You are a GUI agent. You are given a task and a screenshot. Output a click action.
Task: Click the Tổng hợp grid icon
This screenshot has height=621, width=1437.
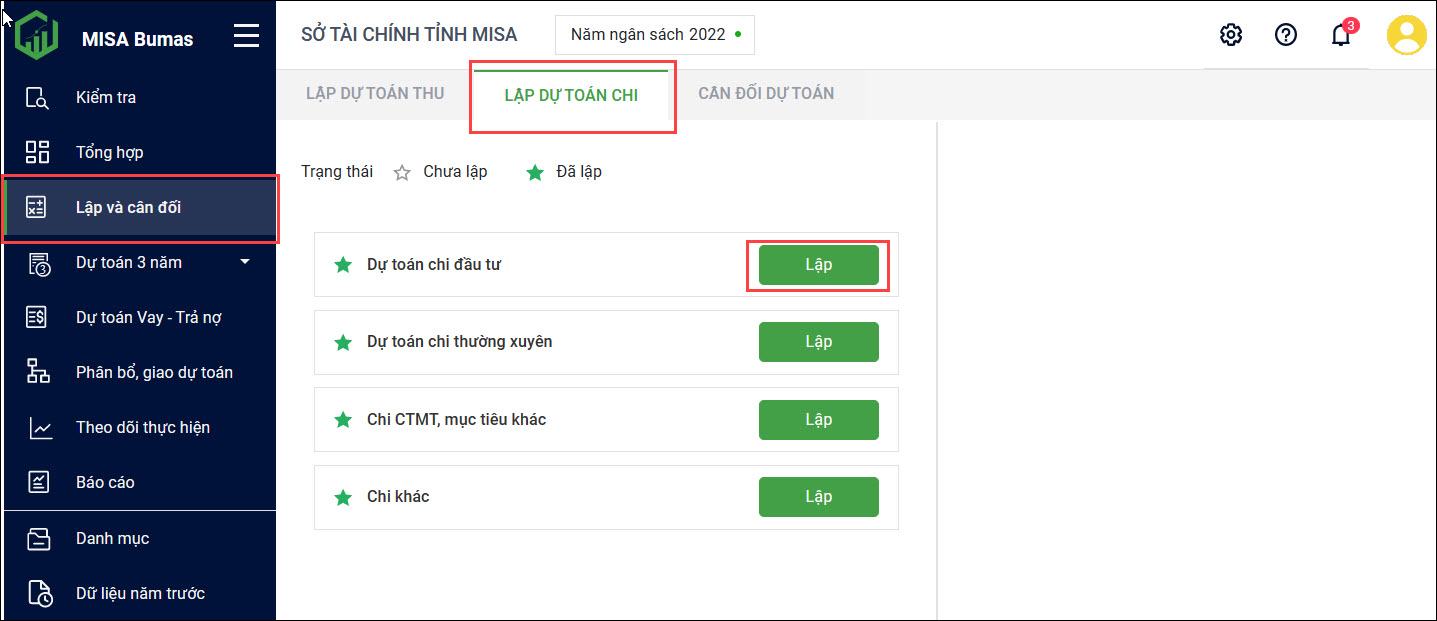click(37, 152)
